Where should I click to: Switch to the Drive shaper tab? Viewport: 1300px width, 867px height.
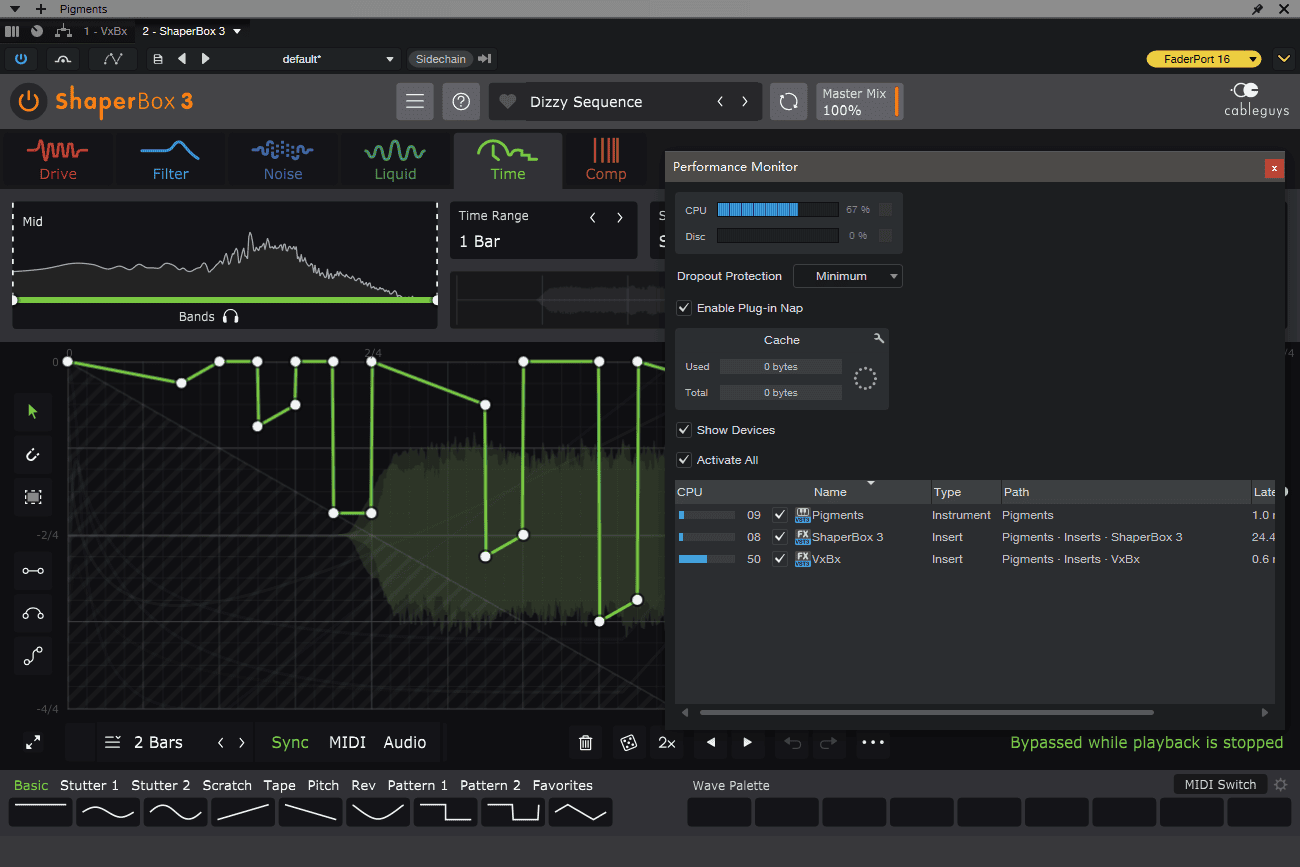click(x=58, y=160)
